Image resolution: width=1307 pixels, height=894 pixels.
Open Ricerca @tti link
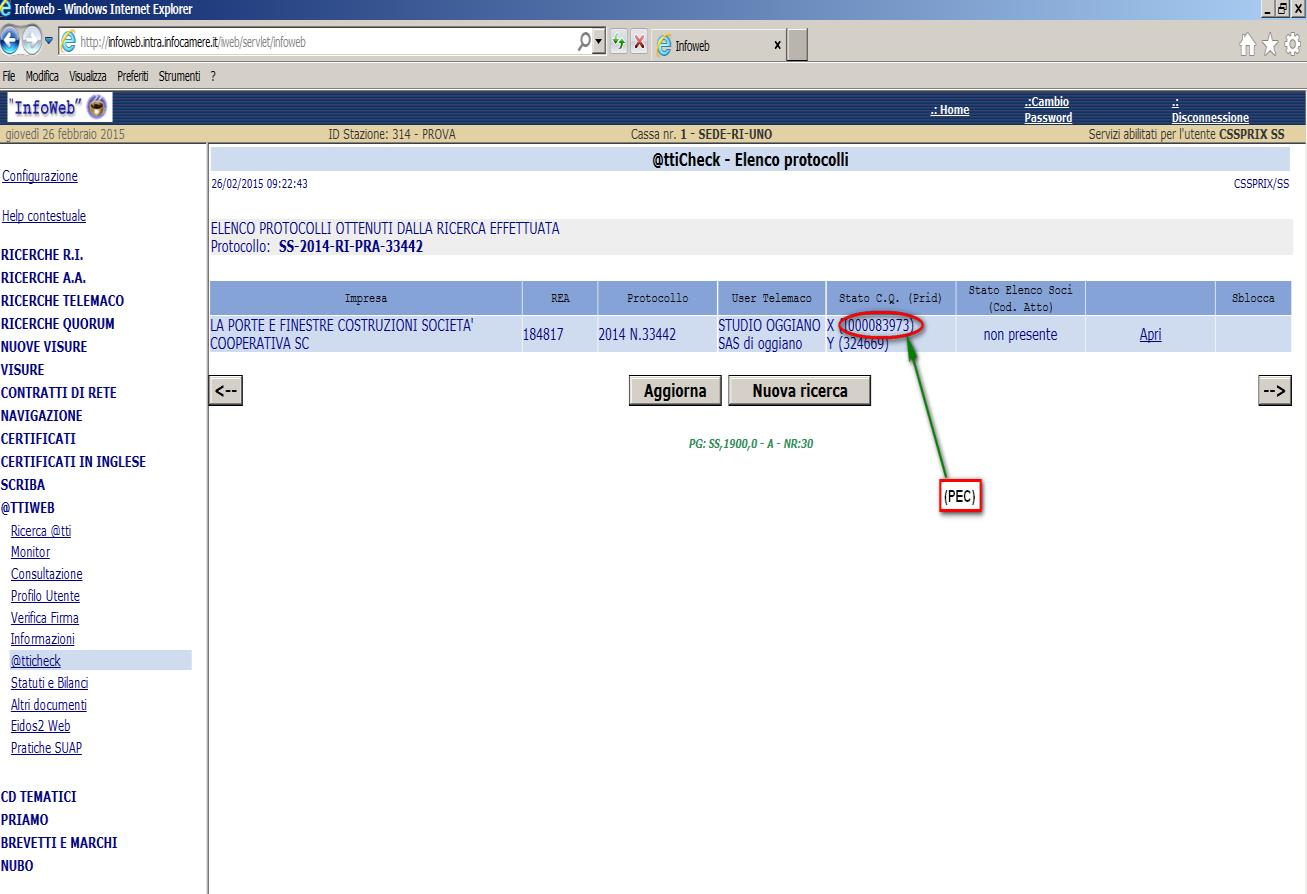pos(41,531)
